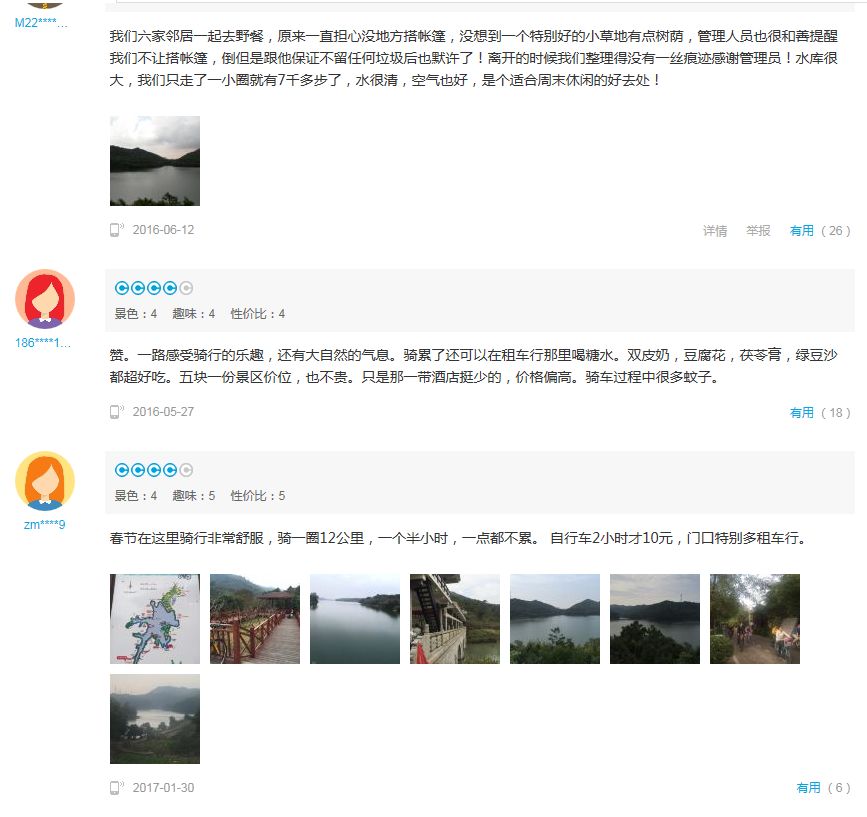Click the mobile phone icon beside 2017-01-30

click(x=116, y=788)
